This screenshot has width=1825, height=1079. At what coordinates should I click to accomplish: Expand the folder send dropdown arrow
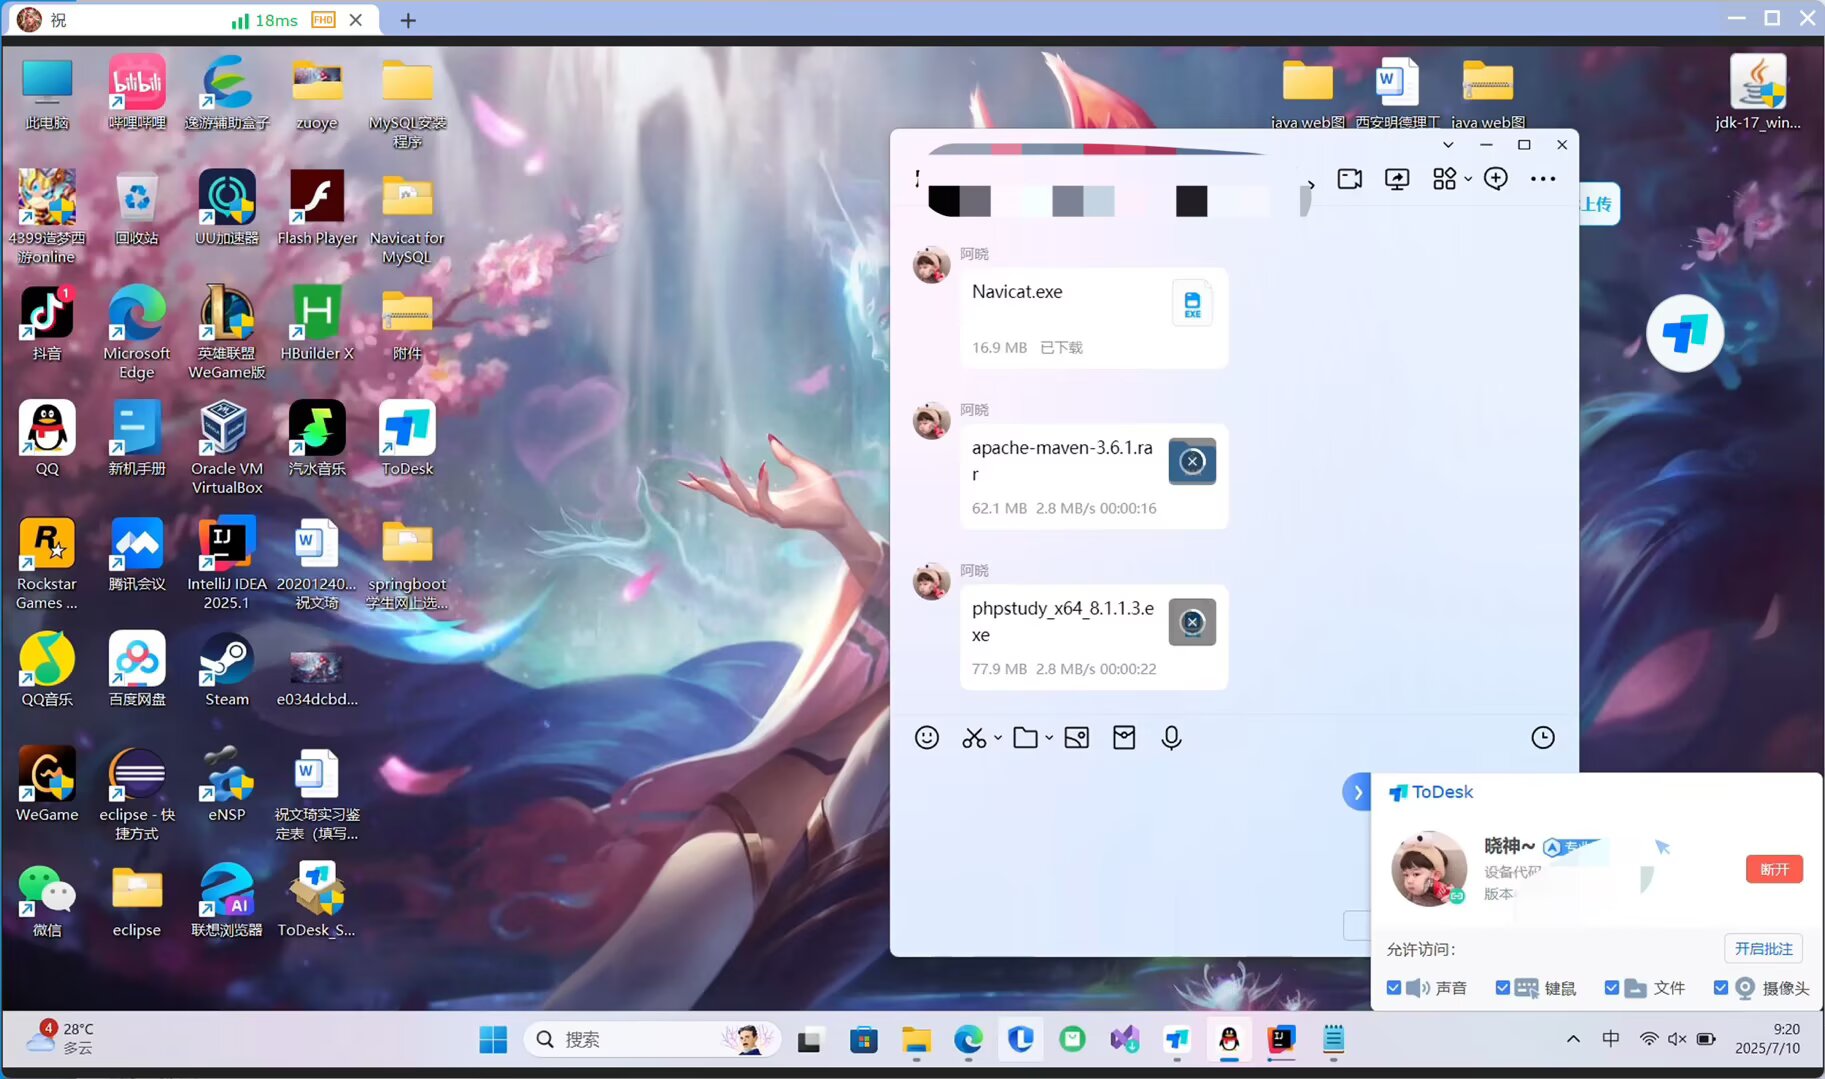pos(1049,739)
